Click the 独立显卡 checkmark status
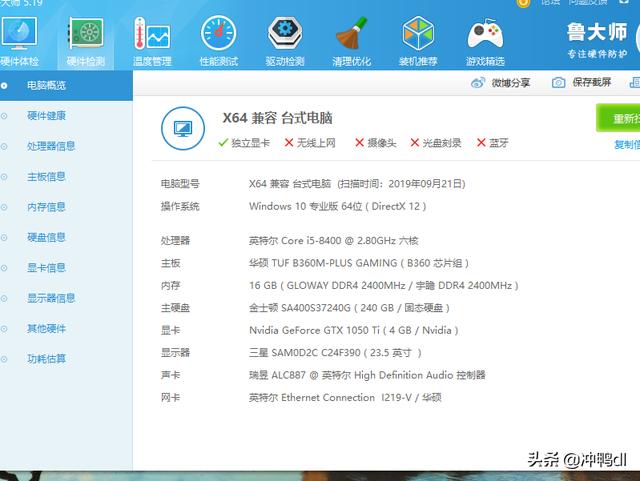Screen dimensions: 640x481 (244, 143)
